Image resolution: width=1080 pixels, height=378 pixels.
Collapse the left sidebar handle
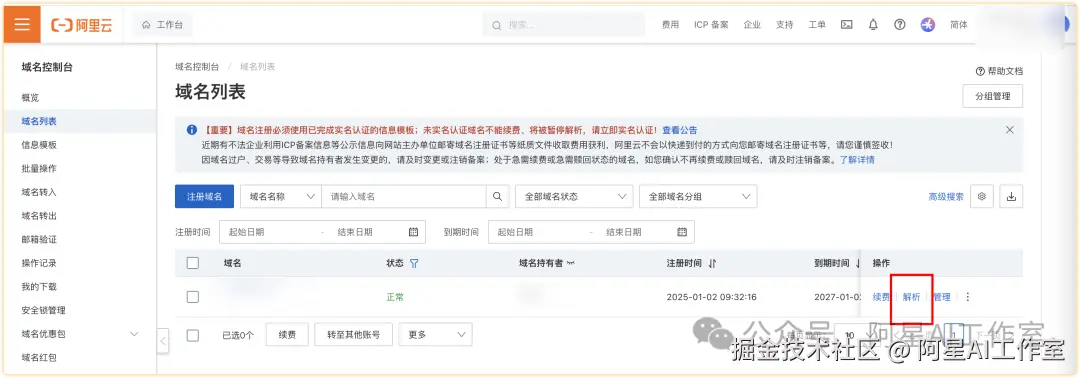coord(163,341)
